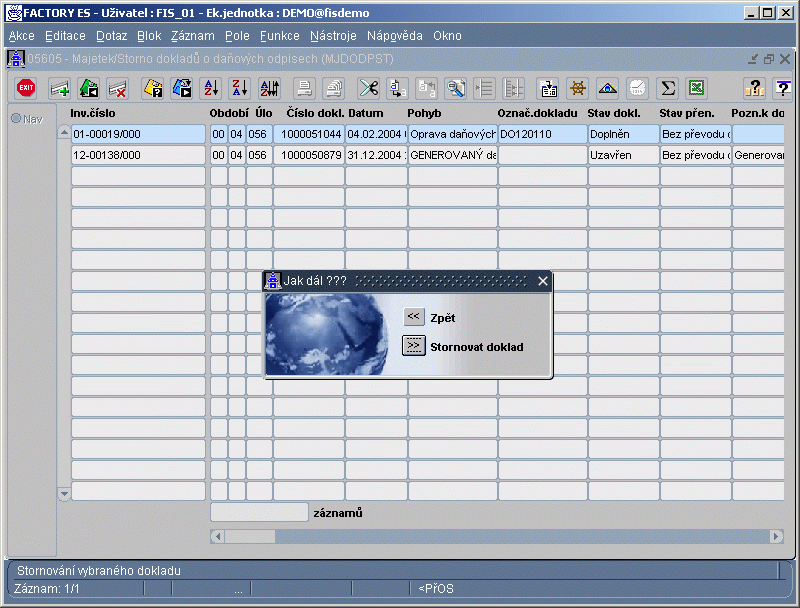The image size is (800, 608).
Task: Click the delete record icon with red X
Action: [118, 88]
